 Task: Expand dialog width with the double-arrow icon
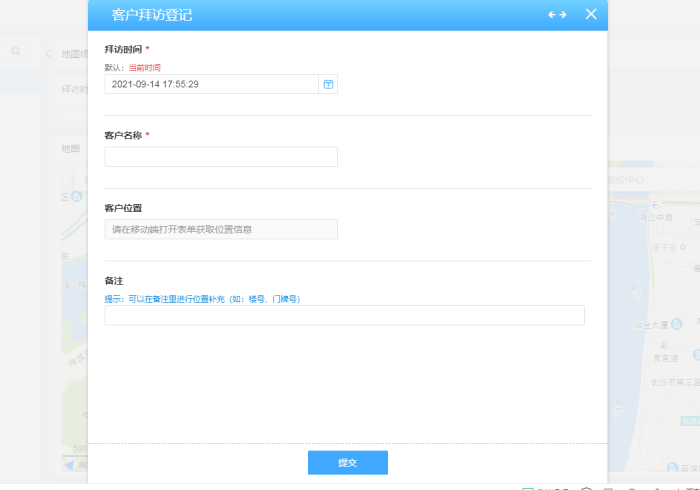click(557, 14)
